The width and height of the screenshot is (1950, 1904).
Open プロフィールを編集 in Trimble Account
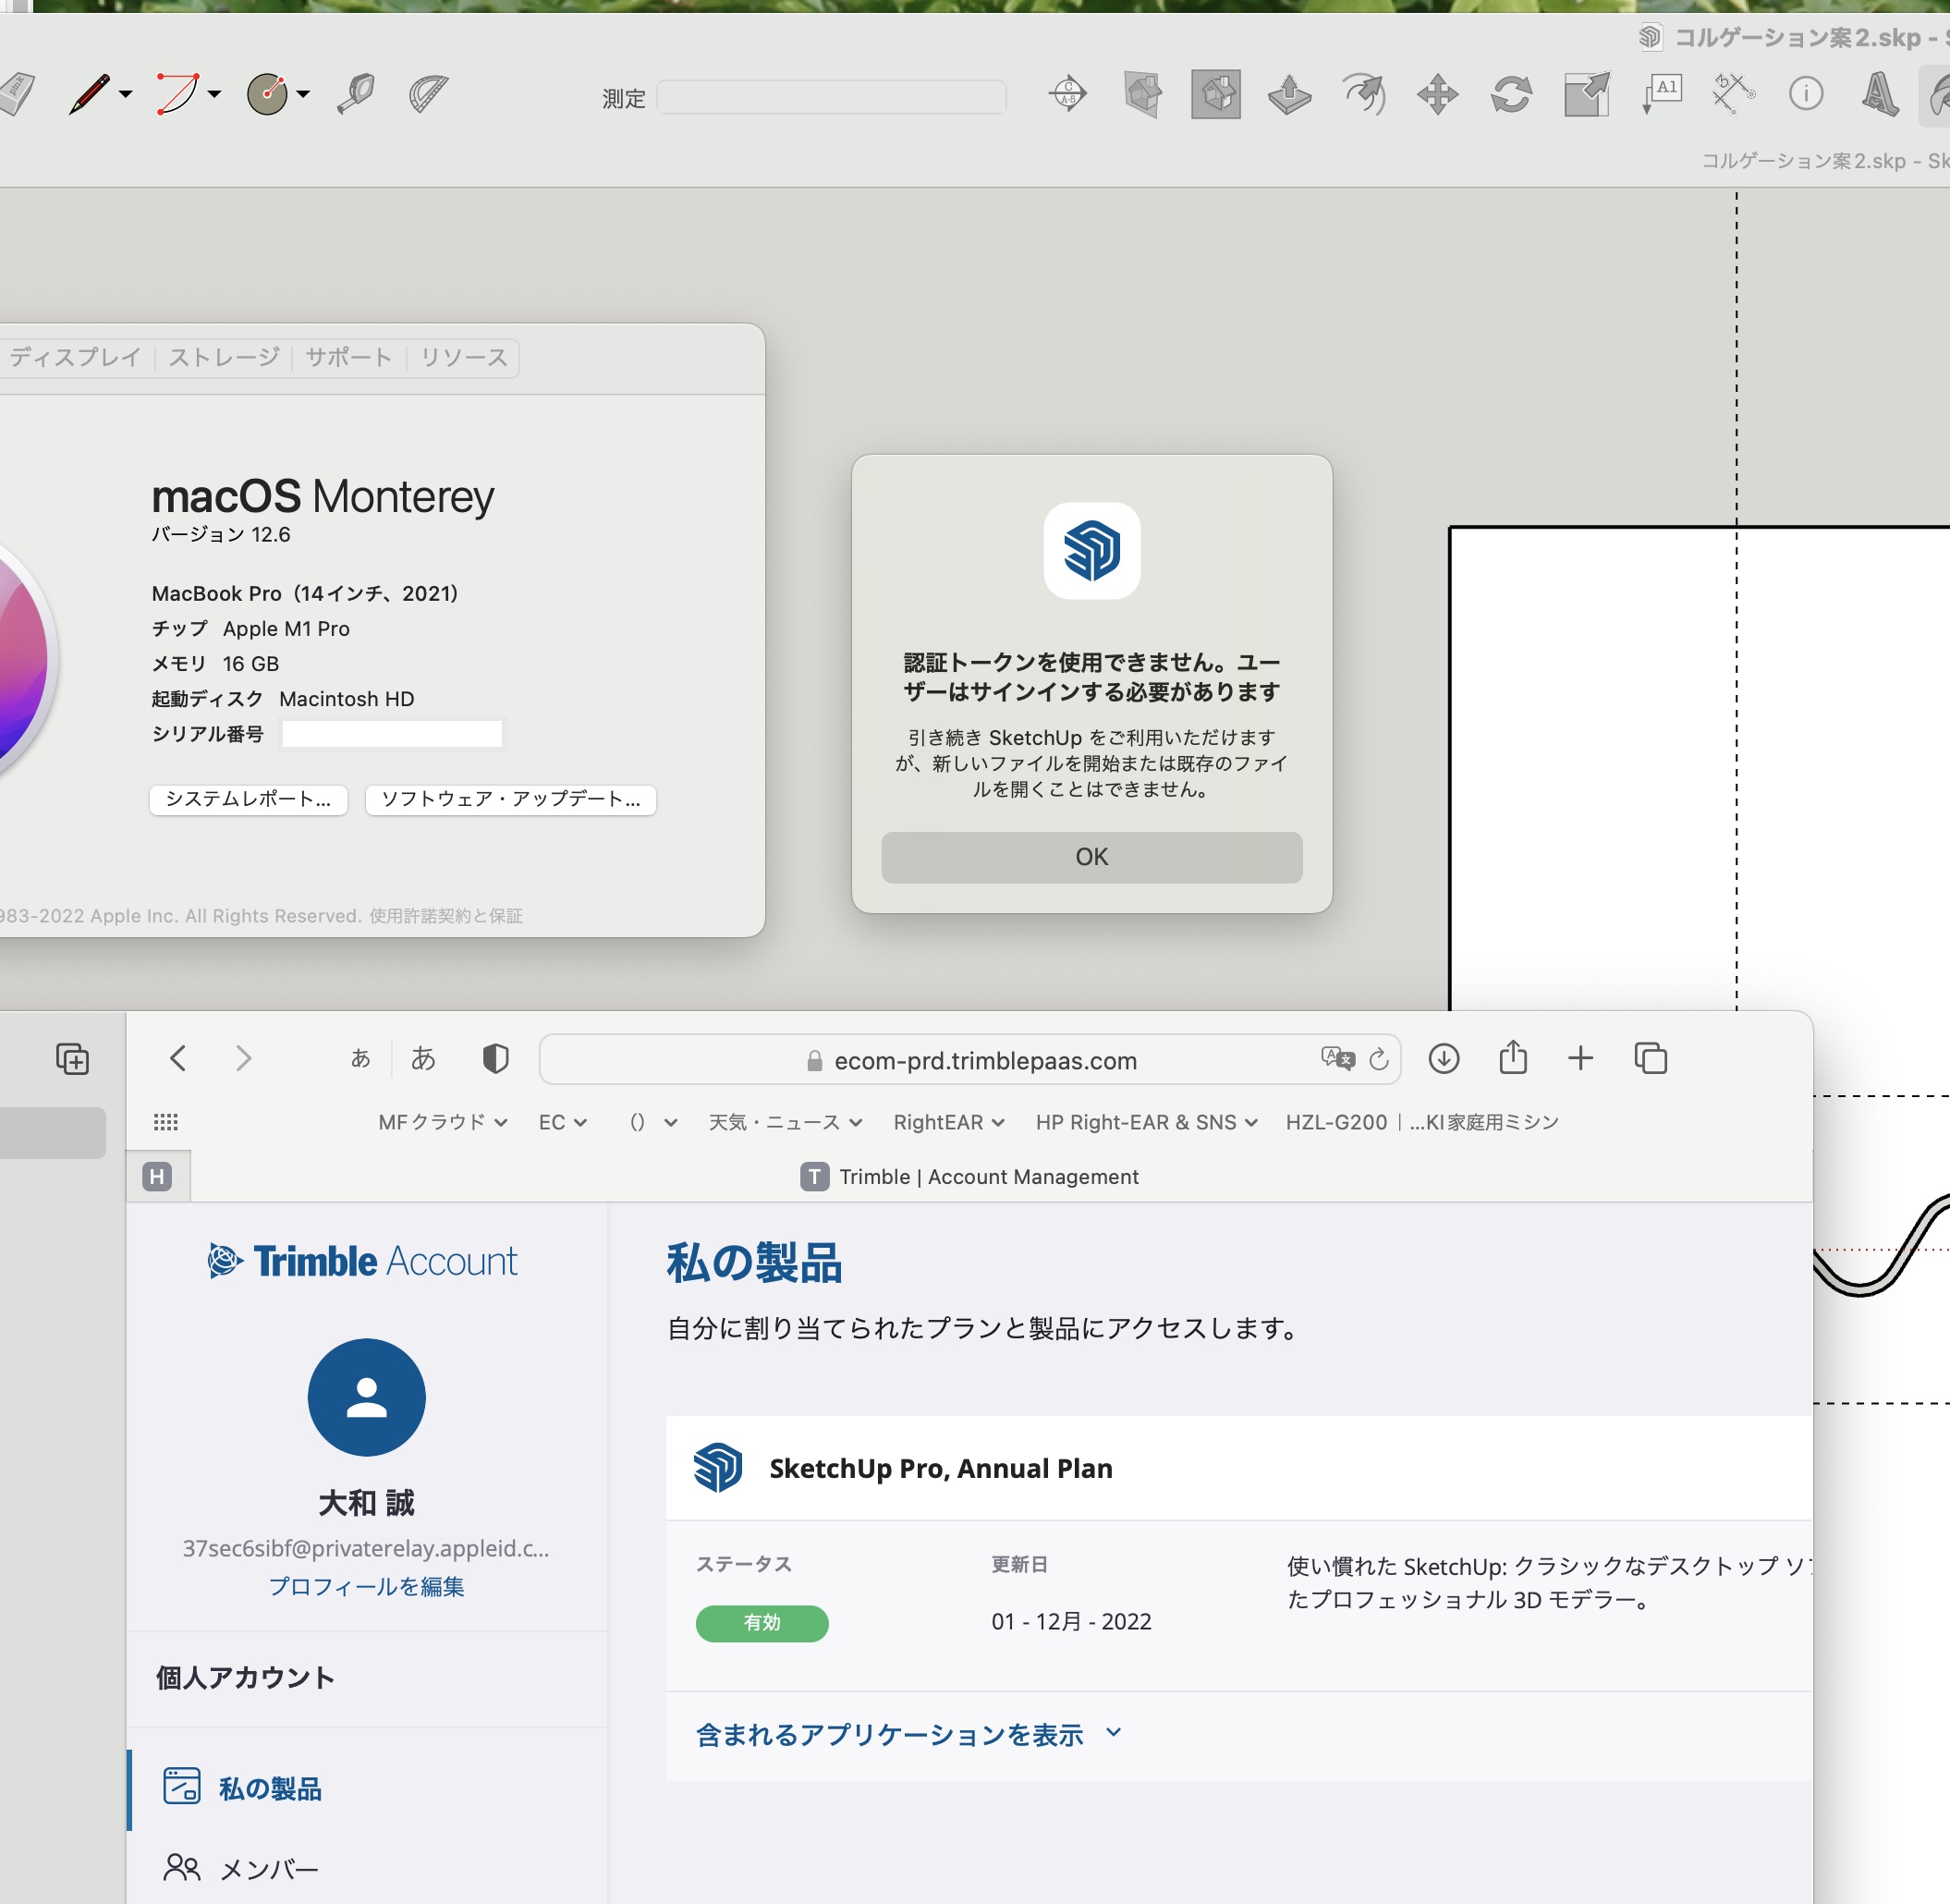pyautogui.click(x=366, y=1586)
